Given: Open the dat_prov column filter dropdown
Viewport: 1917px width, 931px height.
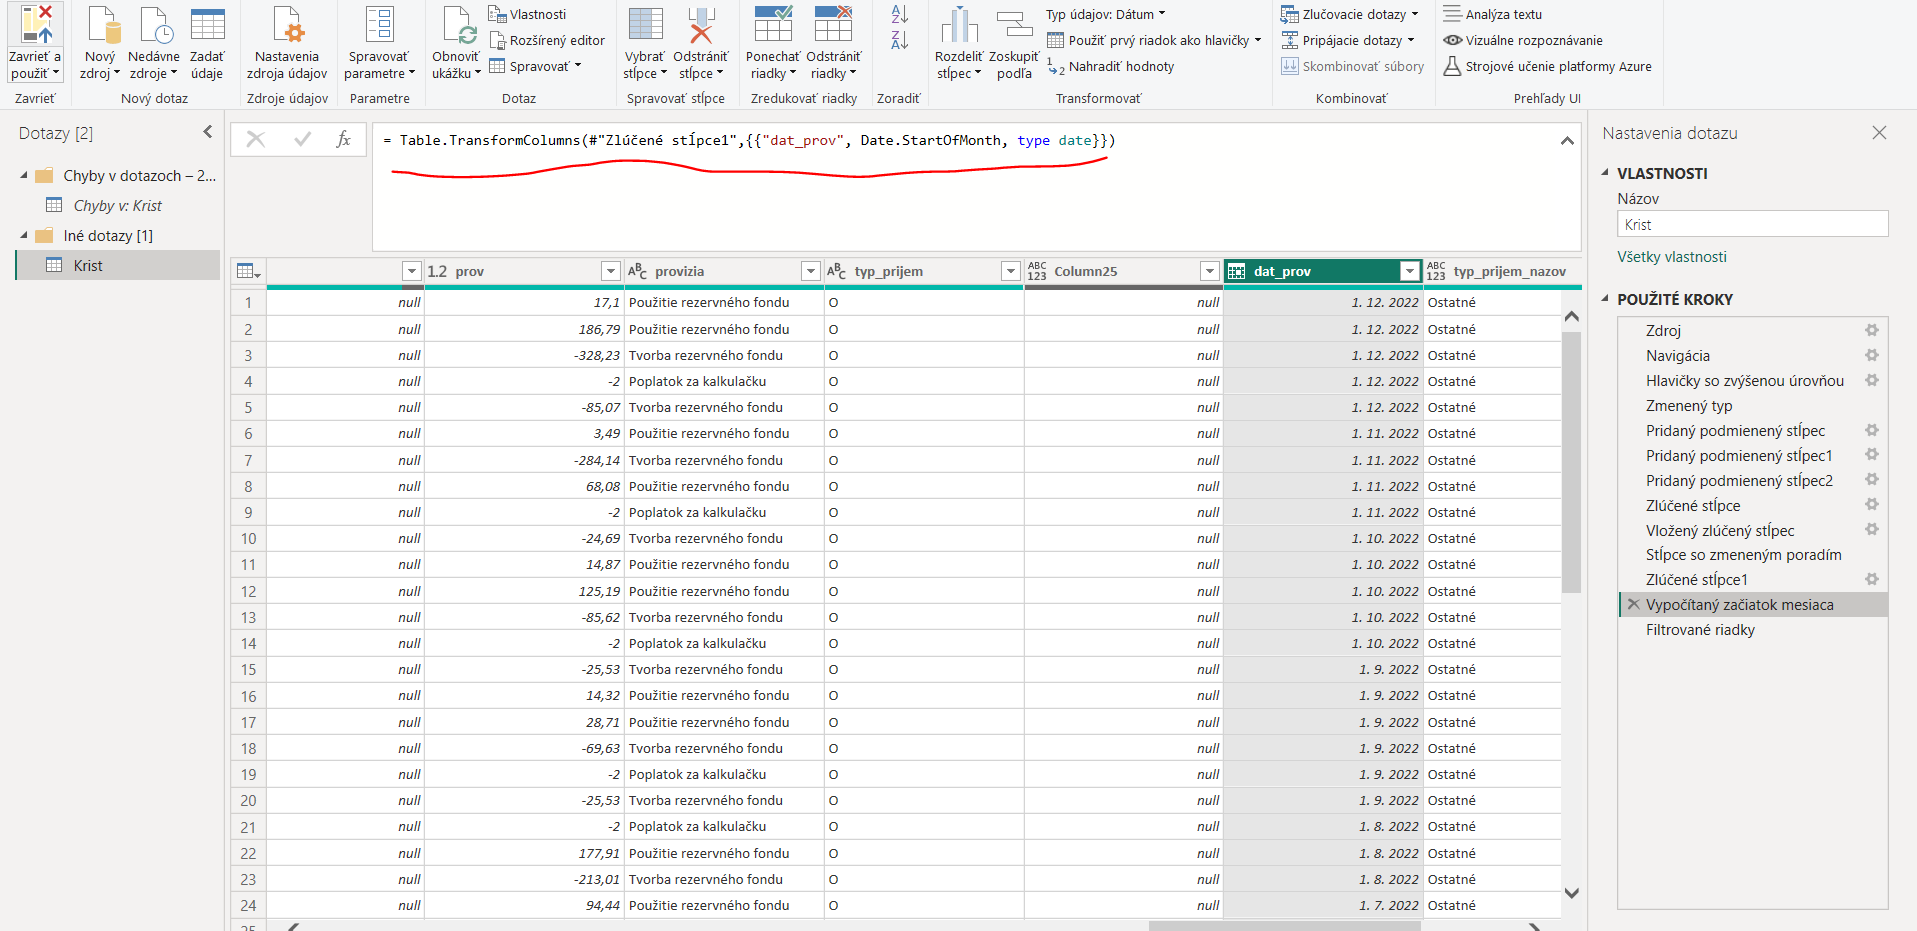Looking at the screenshot, I should pyautogui.click(x=1409, y=271).
